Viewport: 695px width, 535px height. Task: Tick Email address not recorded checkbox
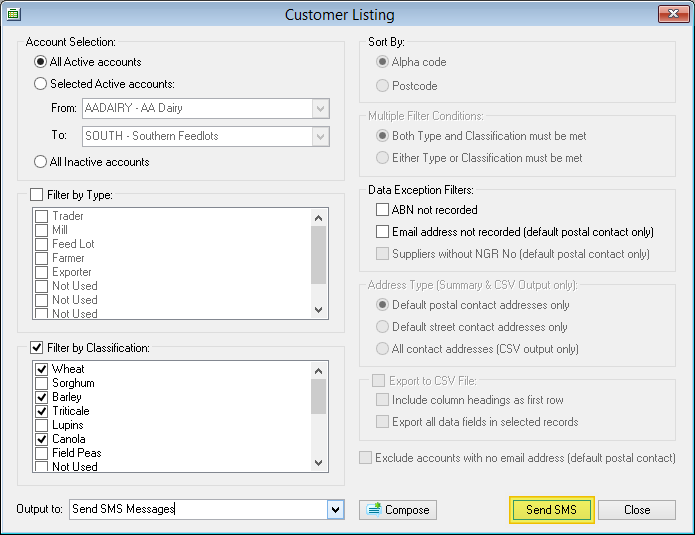click(382, 232)
